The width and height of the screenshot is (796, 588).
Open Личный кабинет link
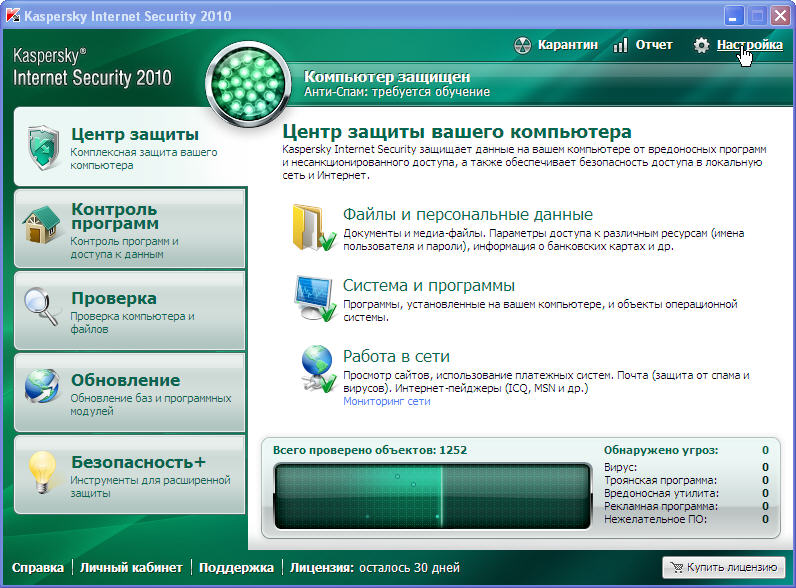pyautogui.click(x=131, y=567)
